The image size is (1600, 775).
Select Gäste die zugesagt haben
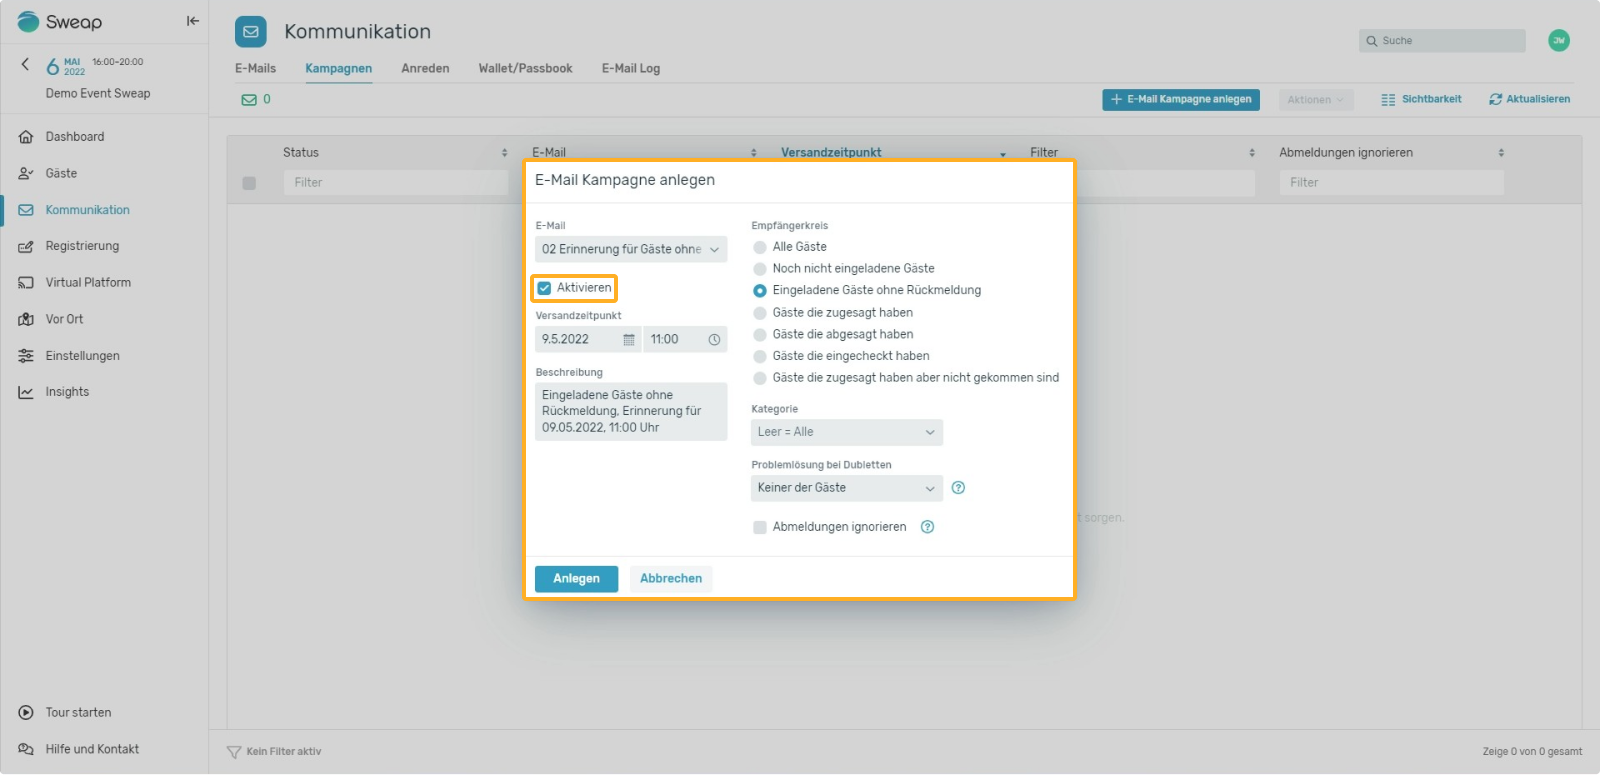(x=760, y=313)
